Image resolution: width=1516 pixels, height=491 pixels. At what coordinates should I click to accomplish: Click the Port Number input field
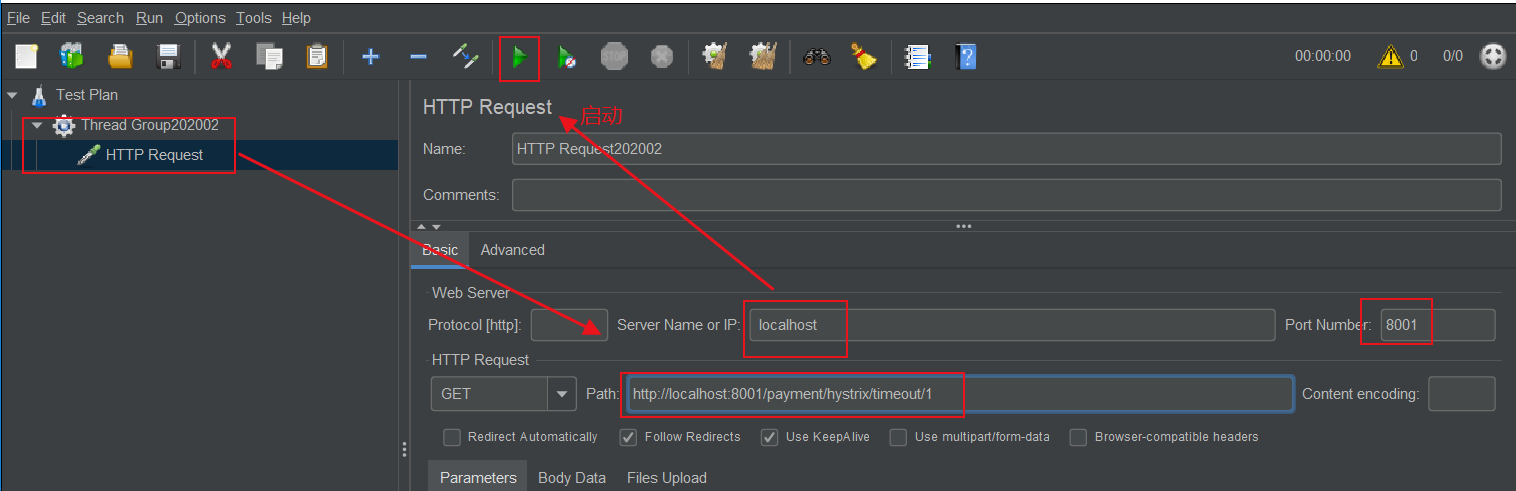[x=1437, y=325]
